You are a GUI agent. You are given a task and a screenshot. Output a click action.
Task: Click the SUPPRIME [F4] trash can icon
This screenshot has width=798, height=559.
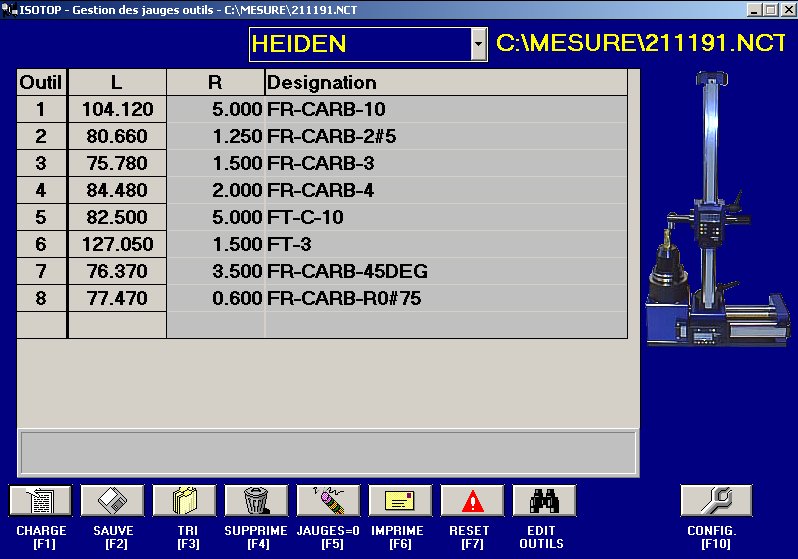pyautogui.click(x=256, y=500)
